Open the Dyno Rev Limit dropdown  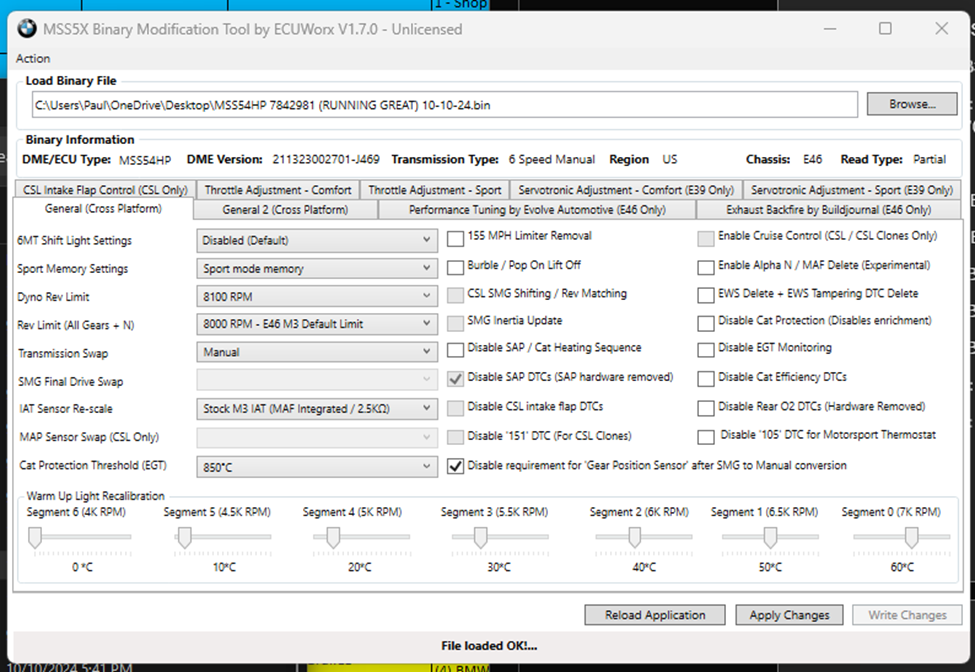317,297
